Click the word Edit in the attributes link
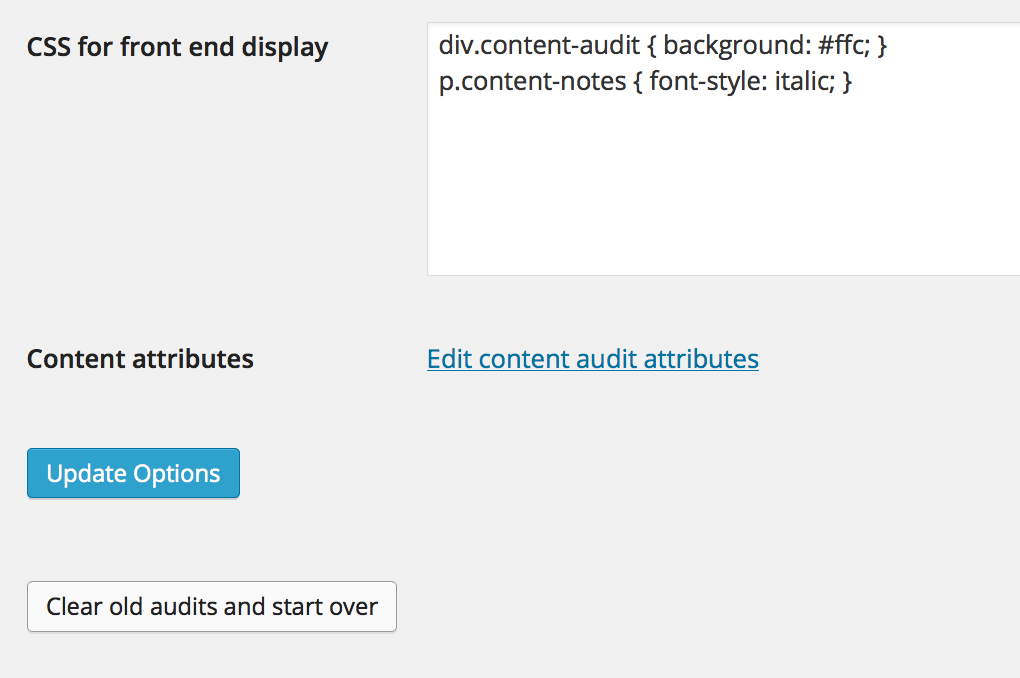The image size is (1020, 678). pyautogui.click(x=450, y=359)
